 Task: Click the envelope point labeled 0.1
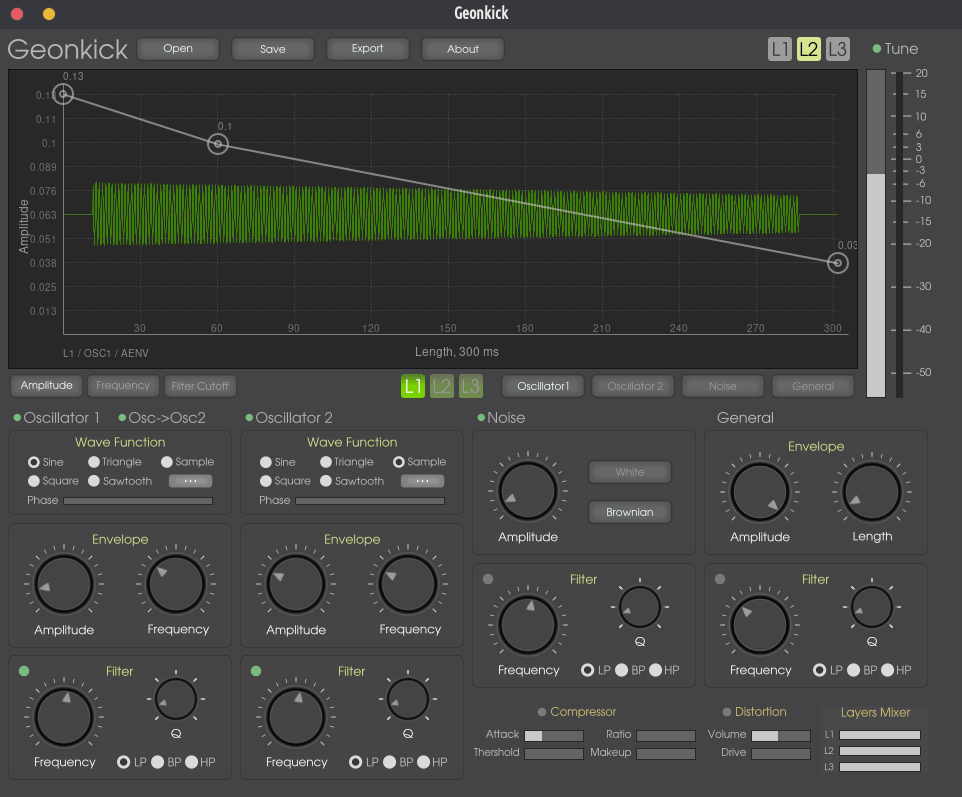(218, 145)
